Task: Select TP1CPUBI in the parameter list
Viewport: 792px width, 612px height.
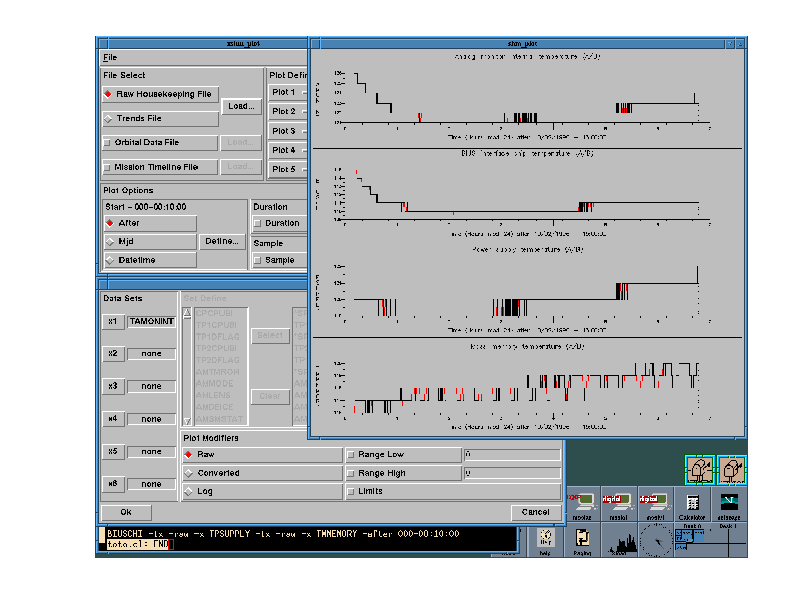Action: [x=216, y=325]
